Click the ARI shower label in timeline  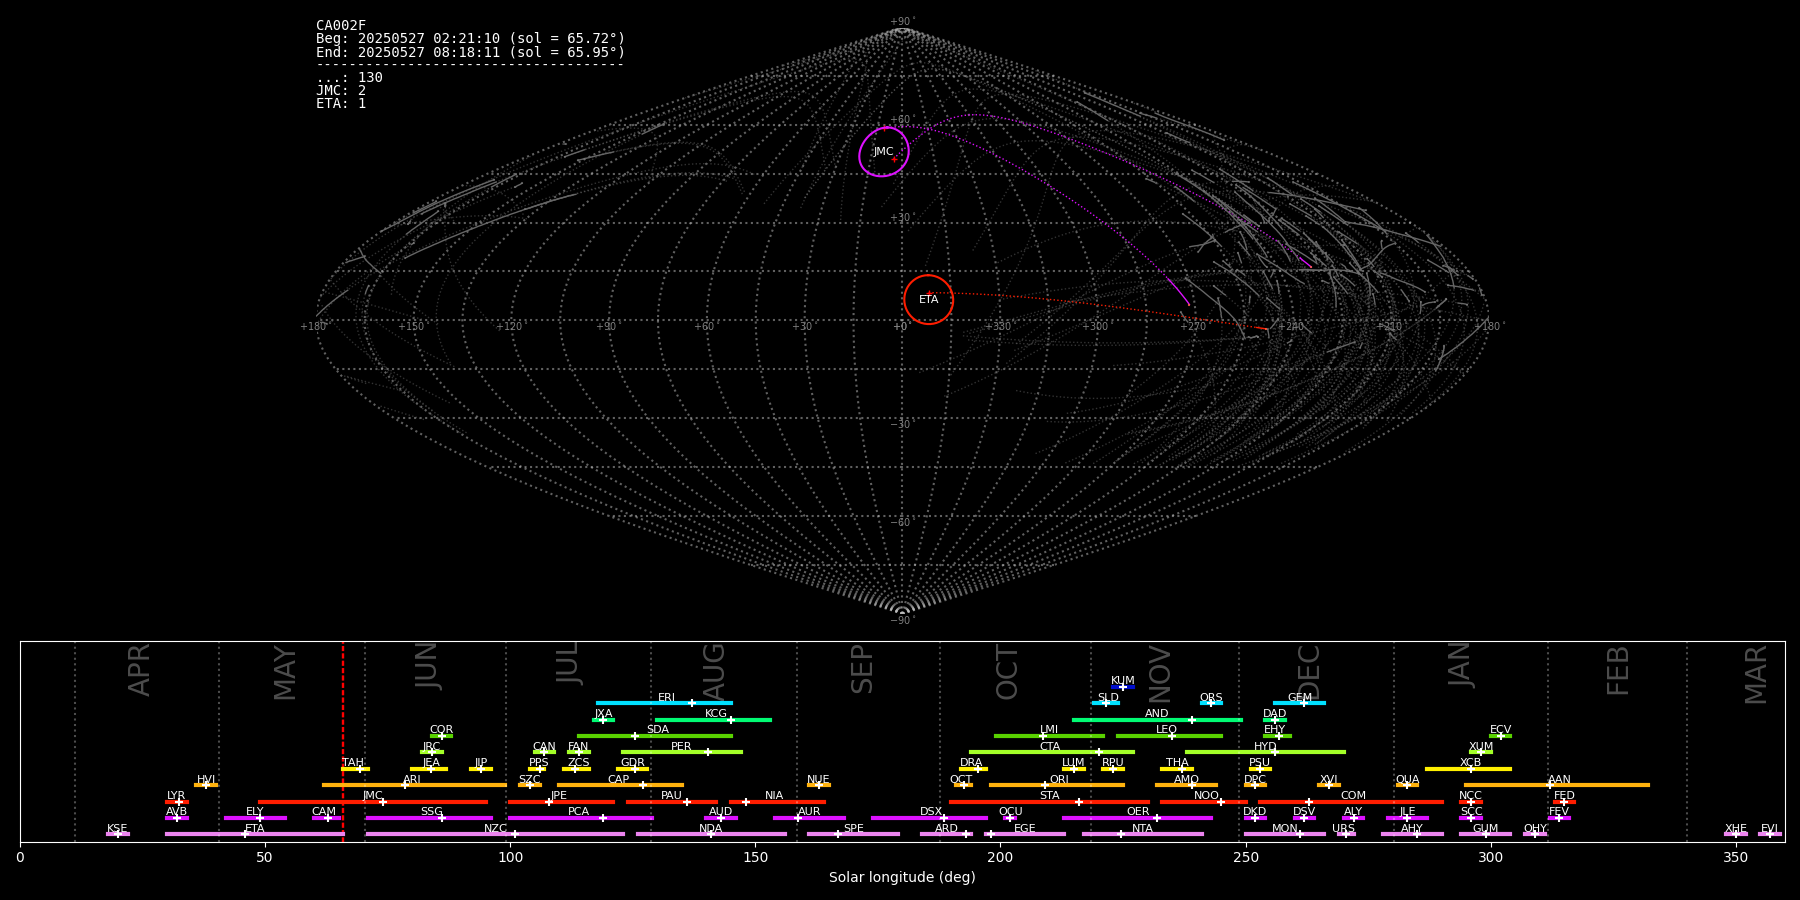click(x=412, y=780)
